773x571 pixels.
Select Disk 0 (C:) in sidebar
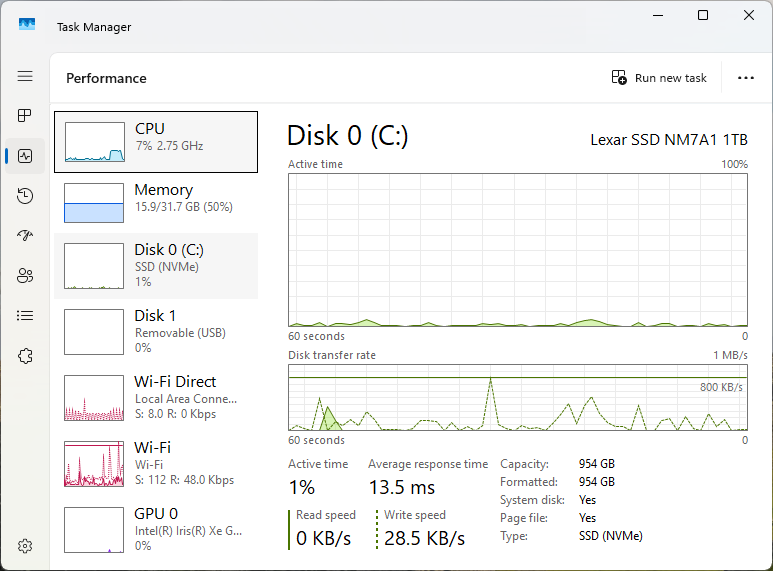tap(156, 266)
